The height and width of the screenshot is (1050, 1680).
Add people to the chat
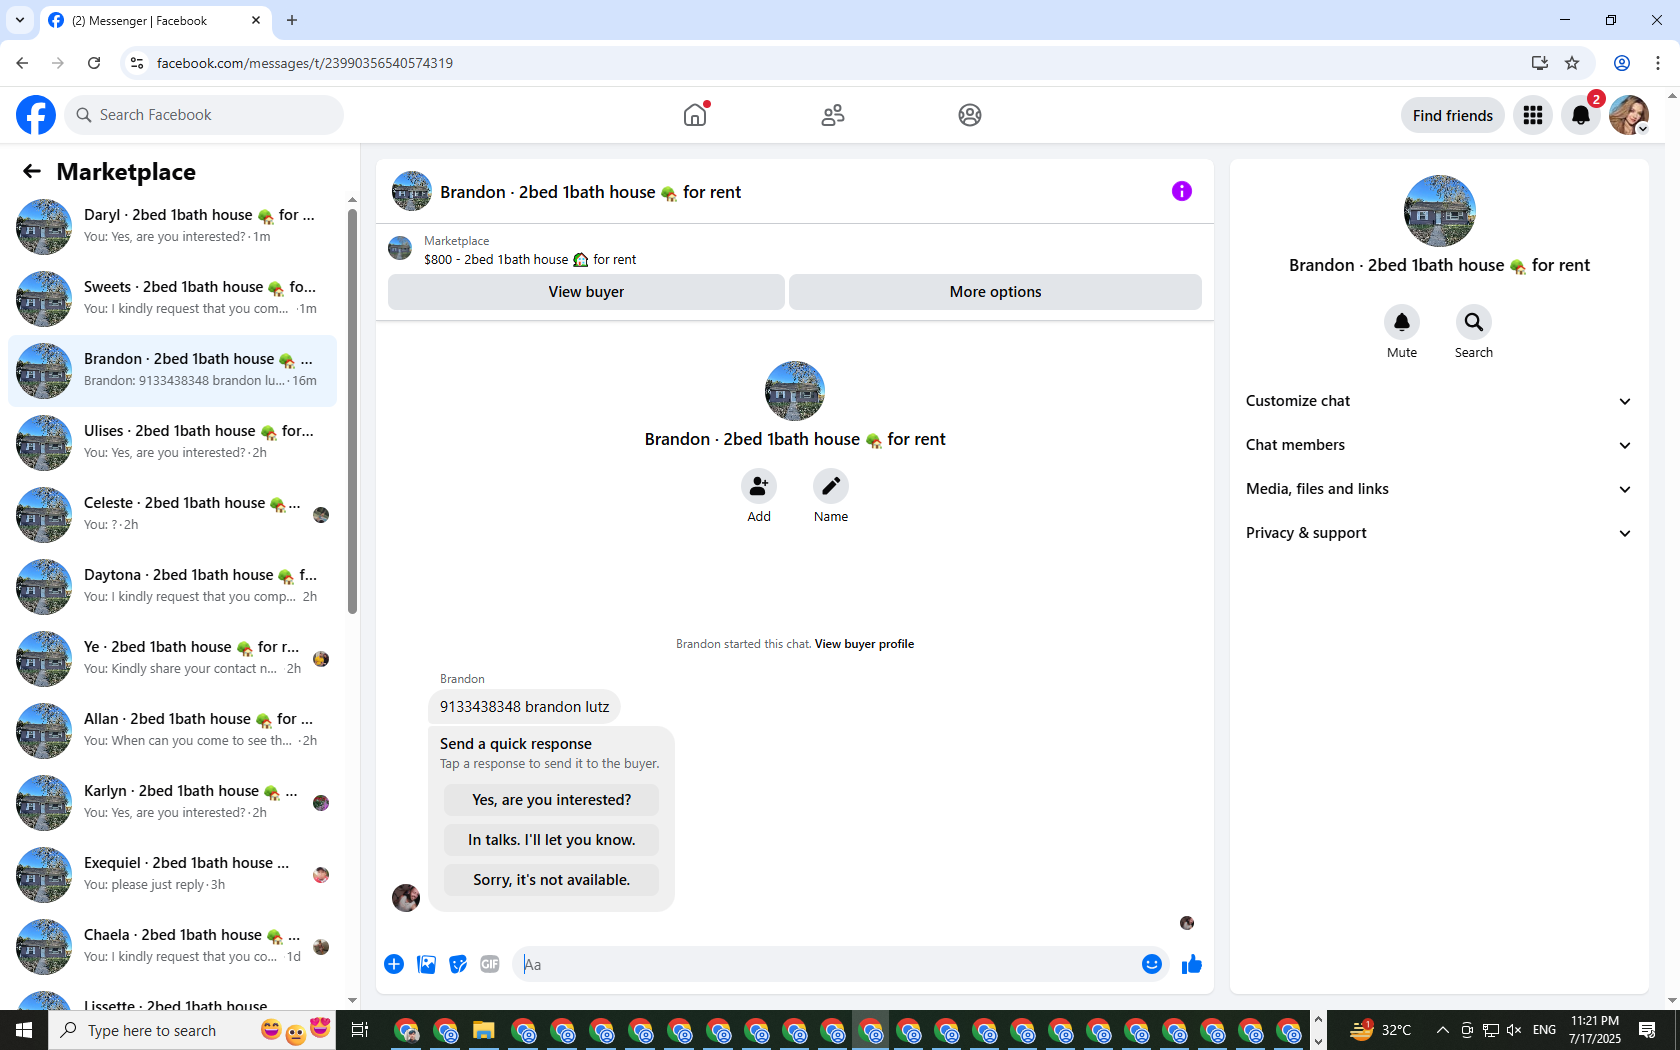759,486
